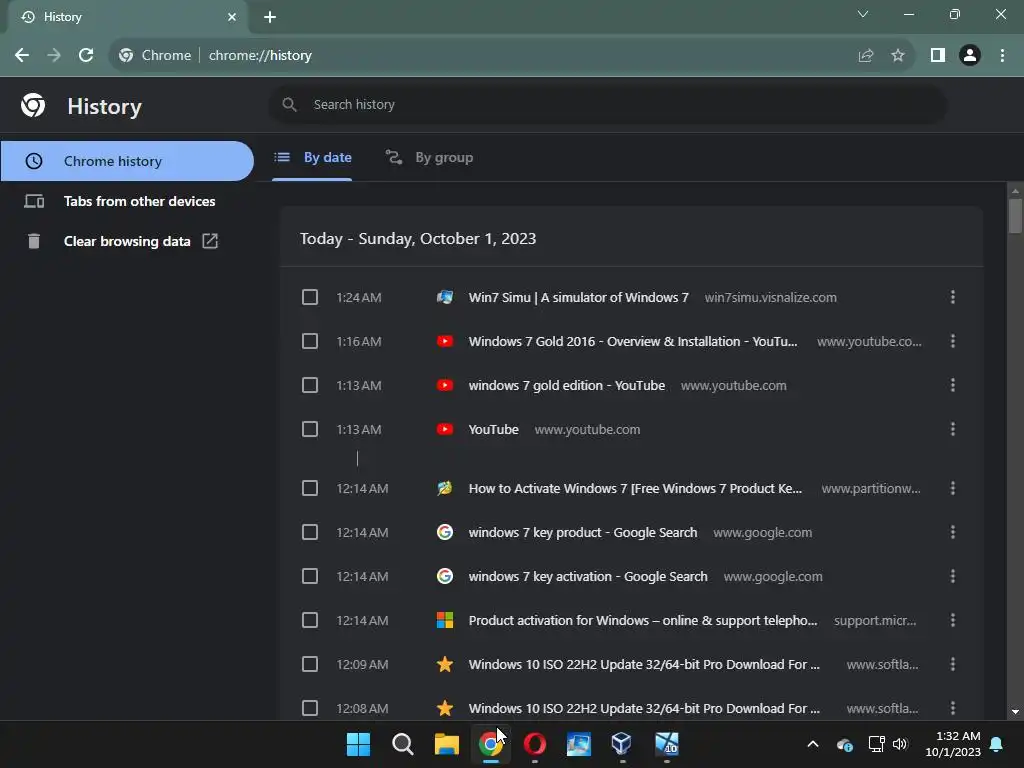Open Chrome's three-dot main menu
Viewport: 1024px width, 768px height.
(1002, 56)
